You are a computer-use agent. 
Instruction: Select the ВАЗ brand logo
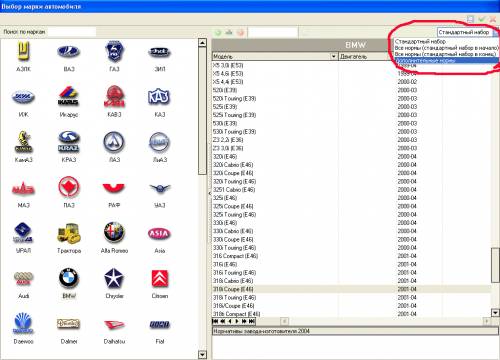pyautogui.click(x=69, y=52)
